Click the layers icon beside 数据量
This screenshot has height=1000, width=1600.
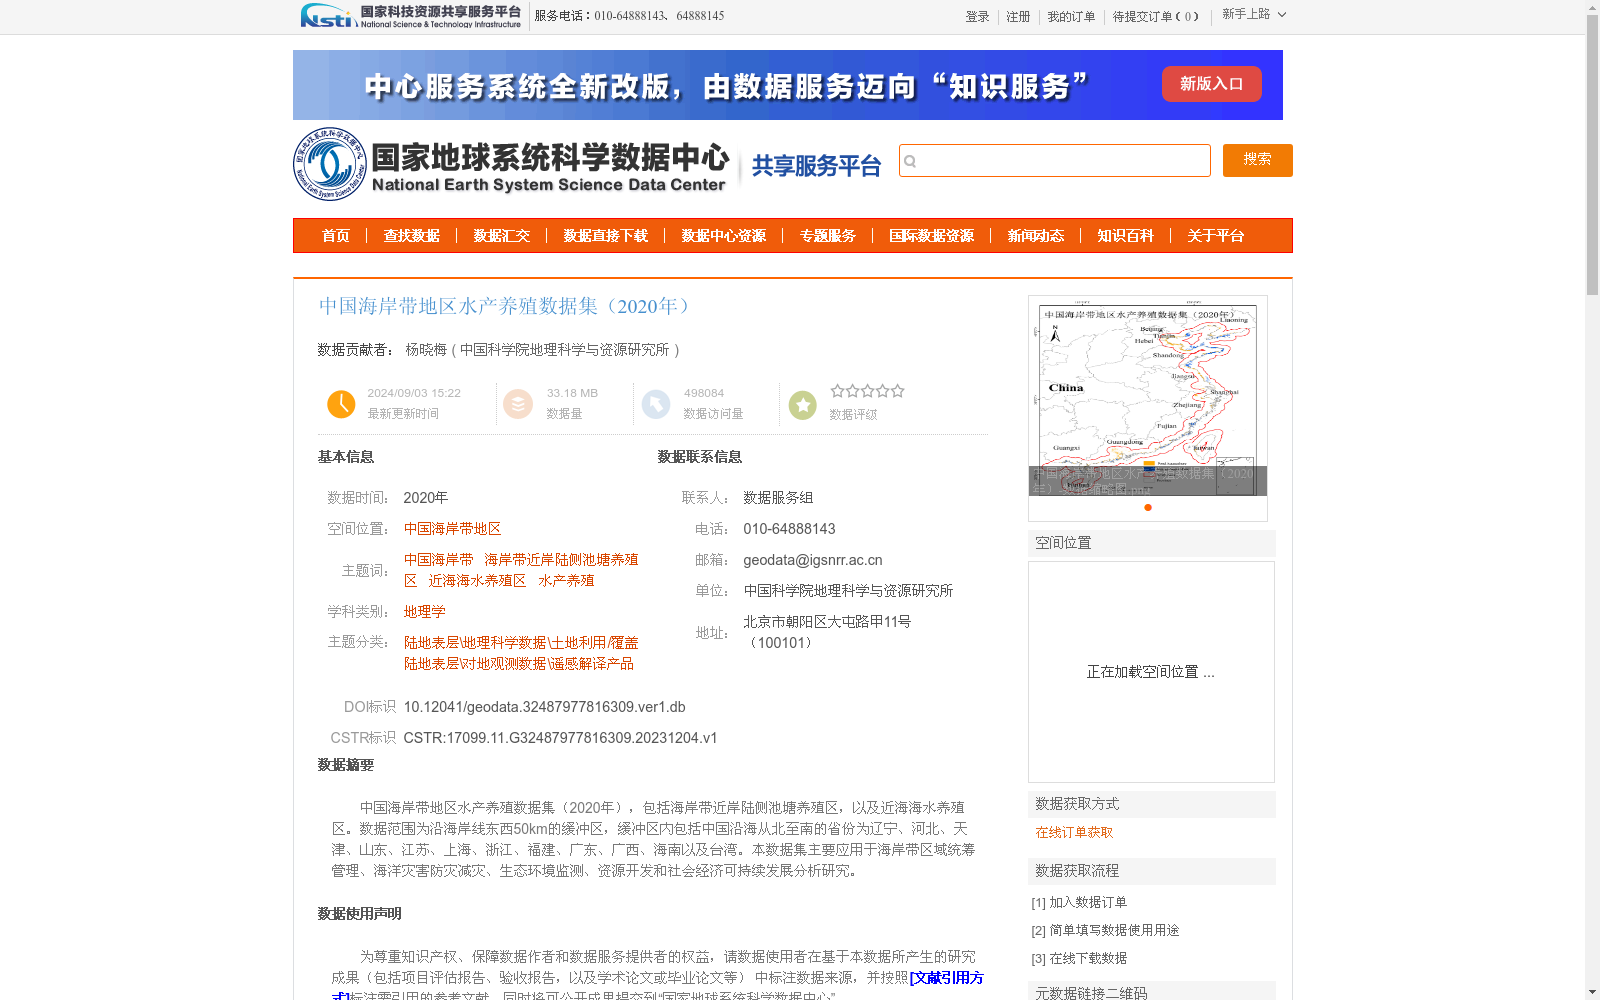point(517,404)
